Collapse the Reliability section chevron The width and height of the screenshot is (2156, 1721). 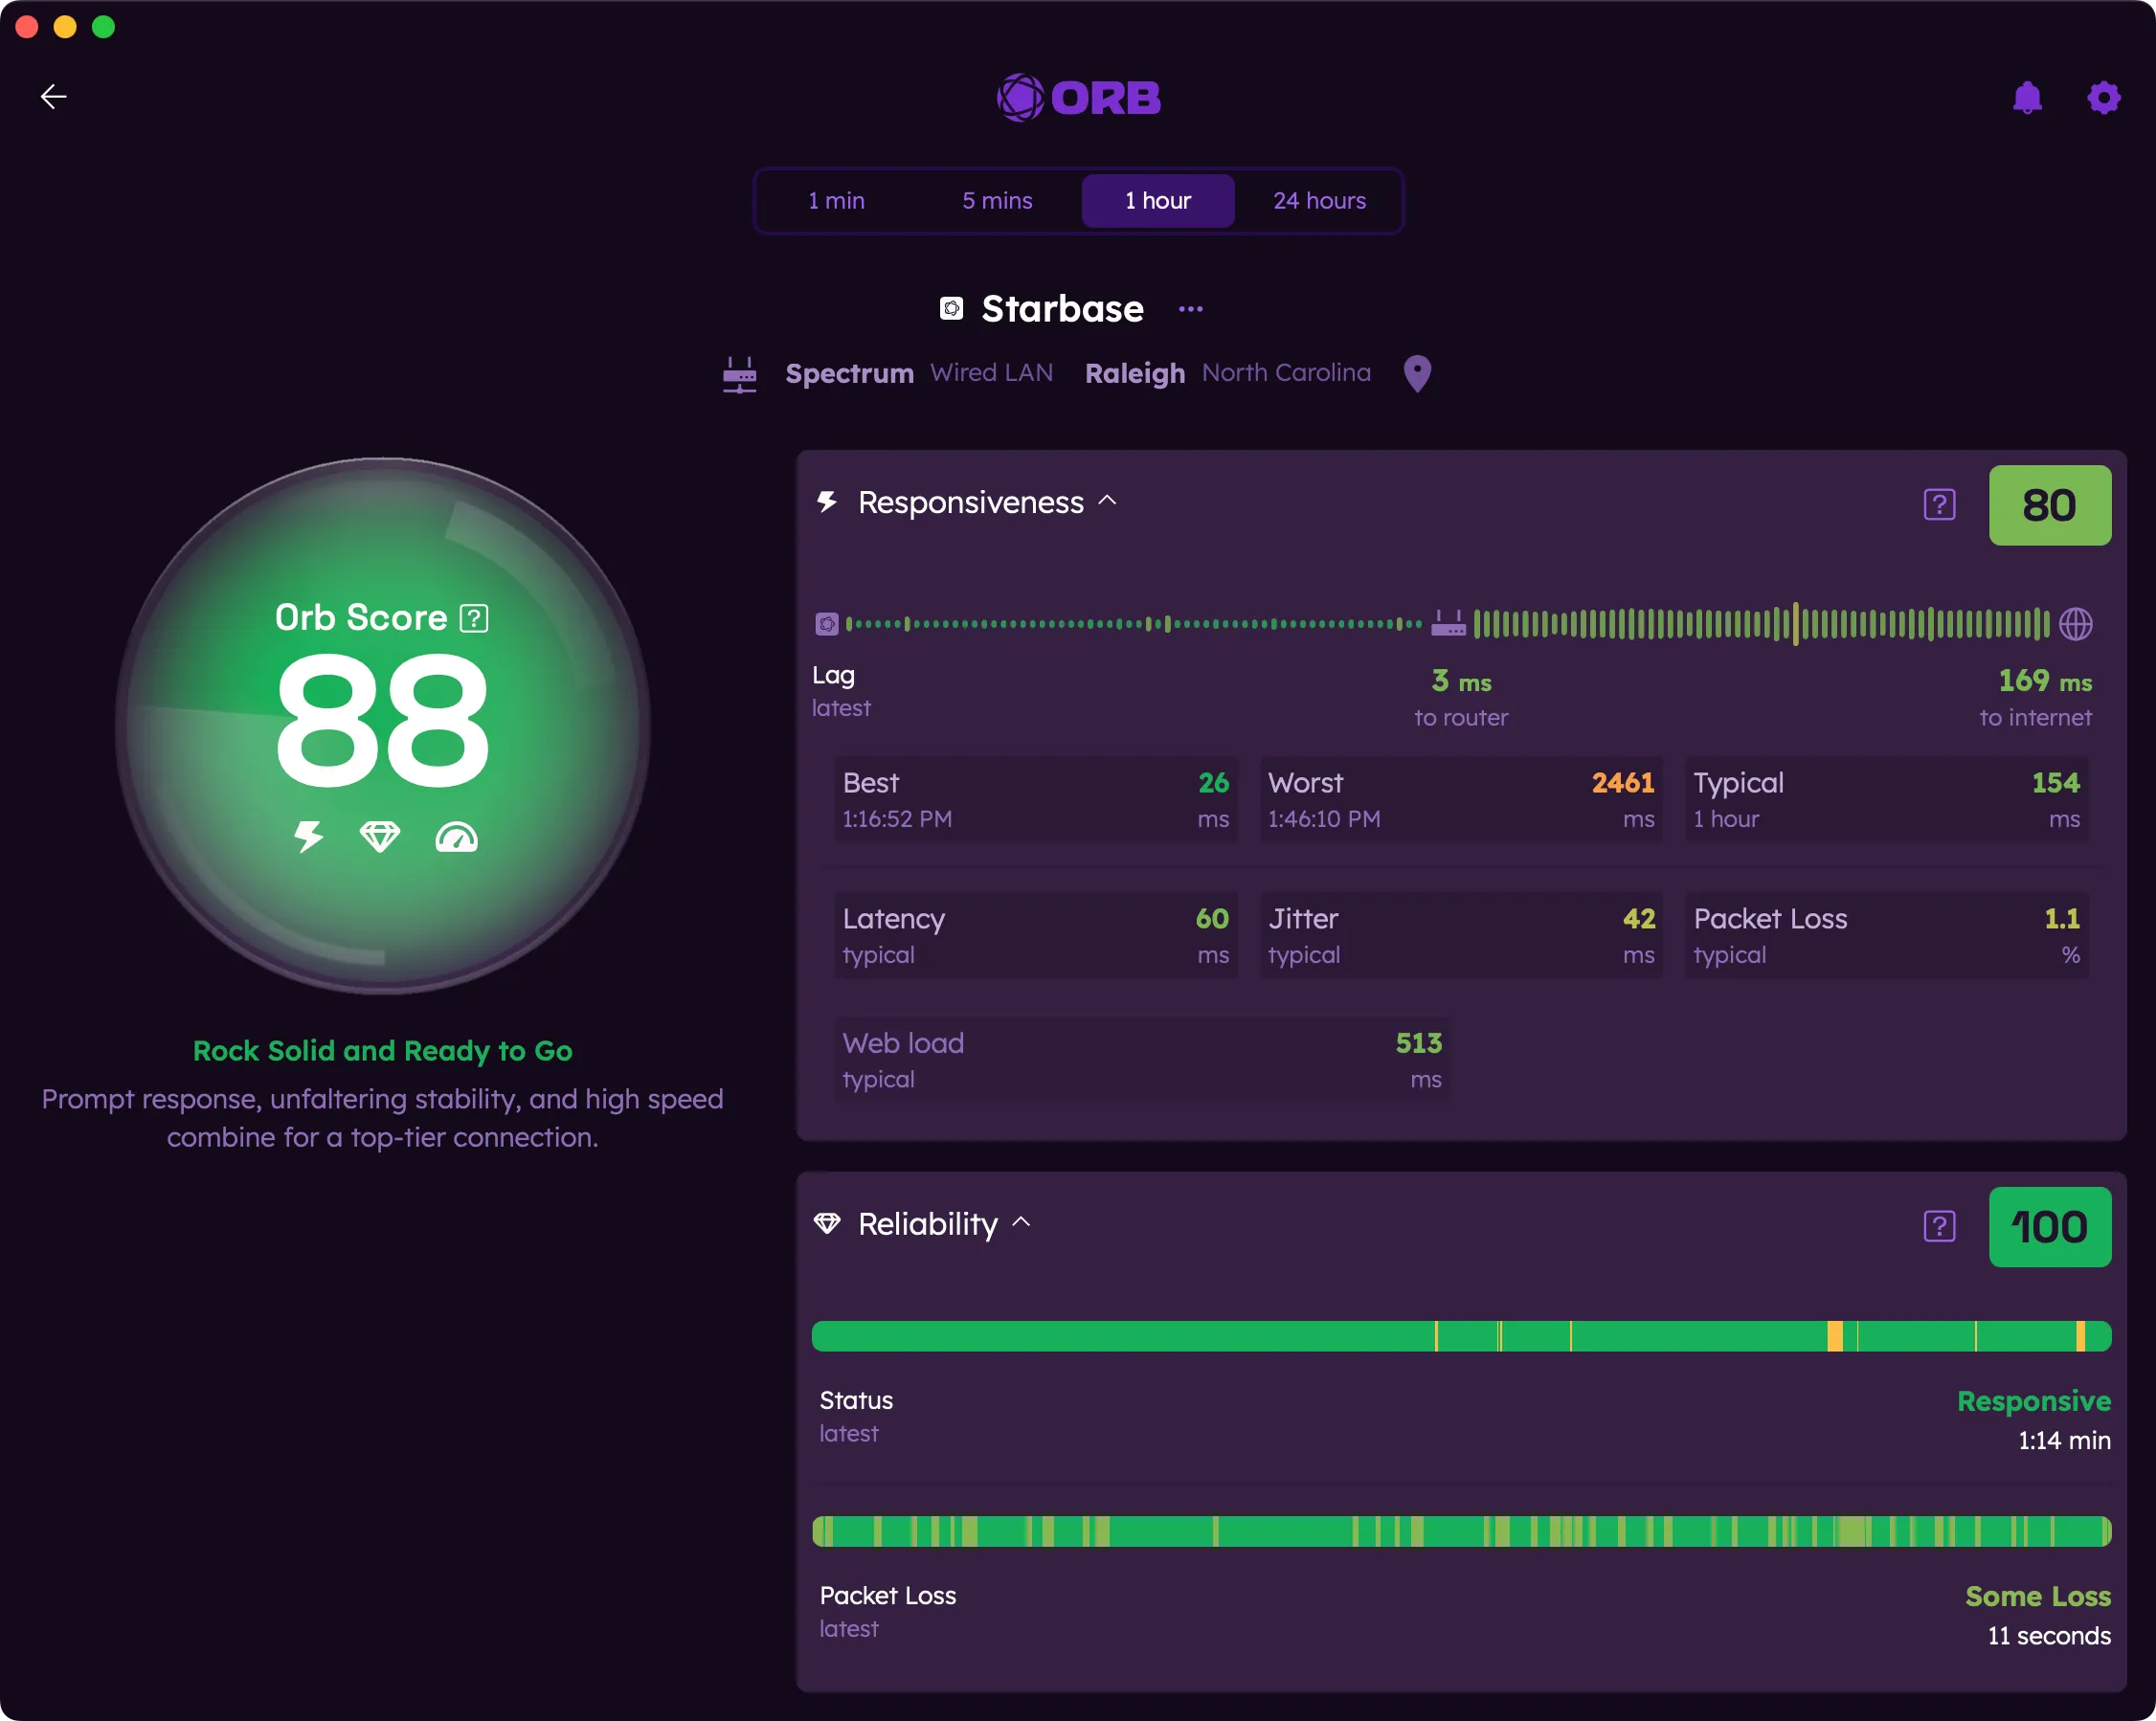coord(1021,1222)
